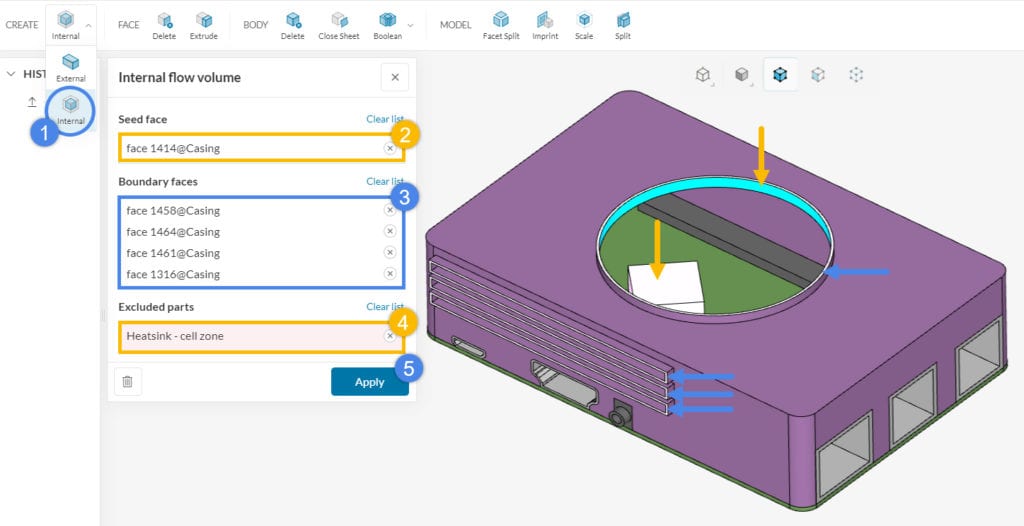The height and width of the screenshot is (526, 1024).
Task: Clear the Seed face list
Action: coord(385,119)
